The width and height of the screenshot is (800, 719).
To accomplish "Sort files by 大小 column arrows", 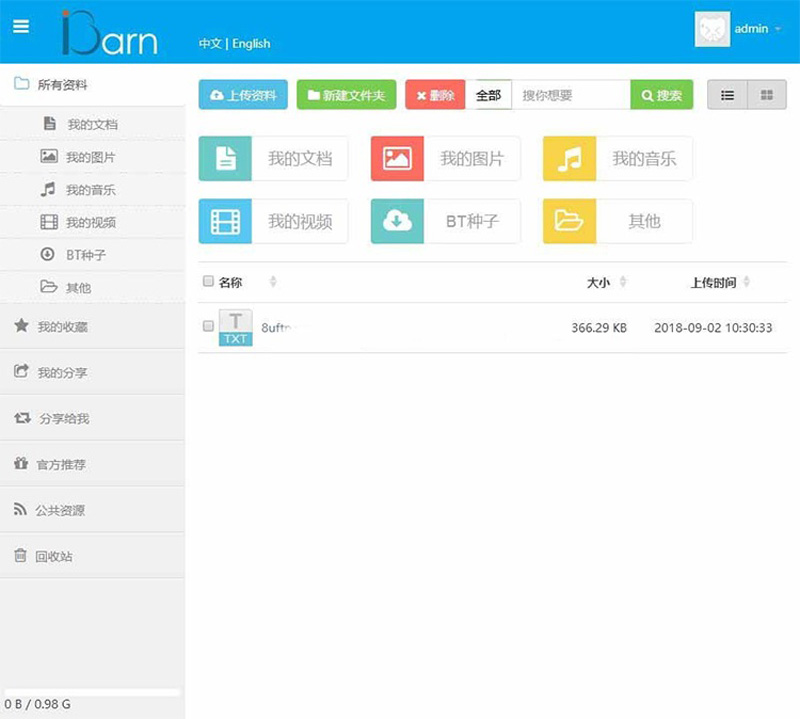I will point(623,283).
